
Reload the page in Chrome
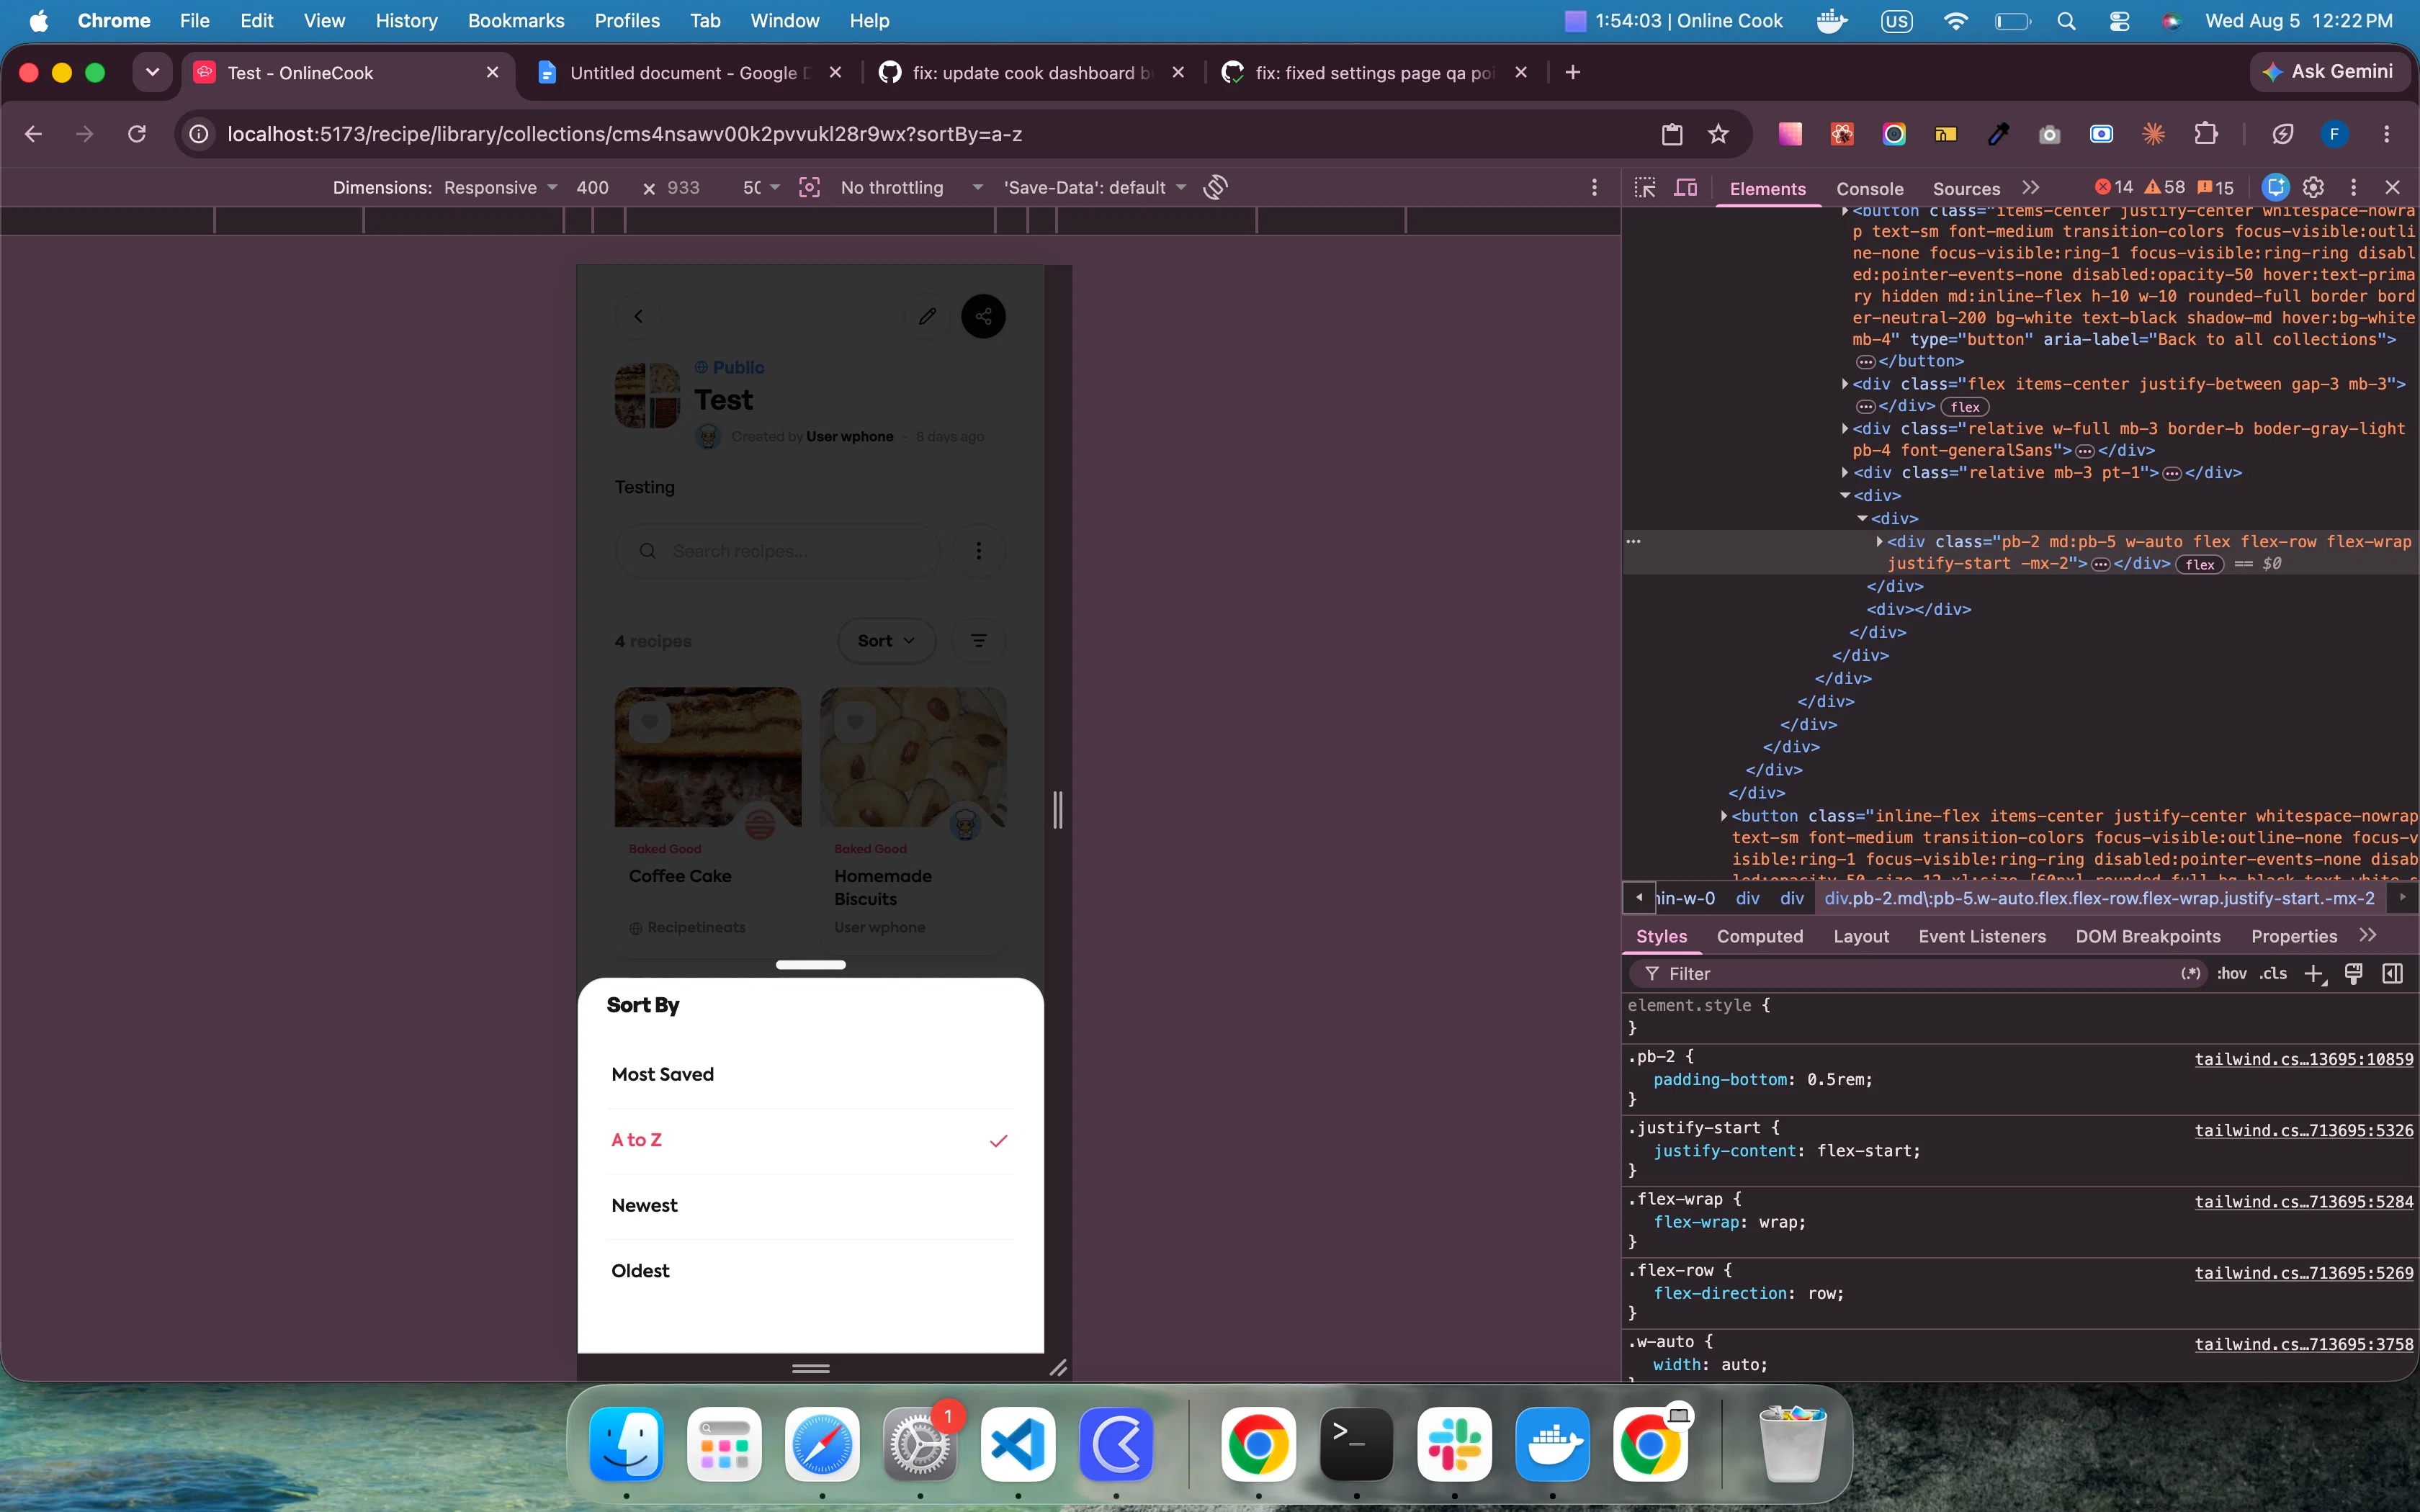[x=137, y=134]
